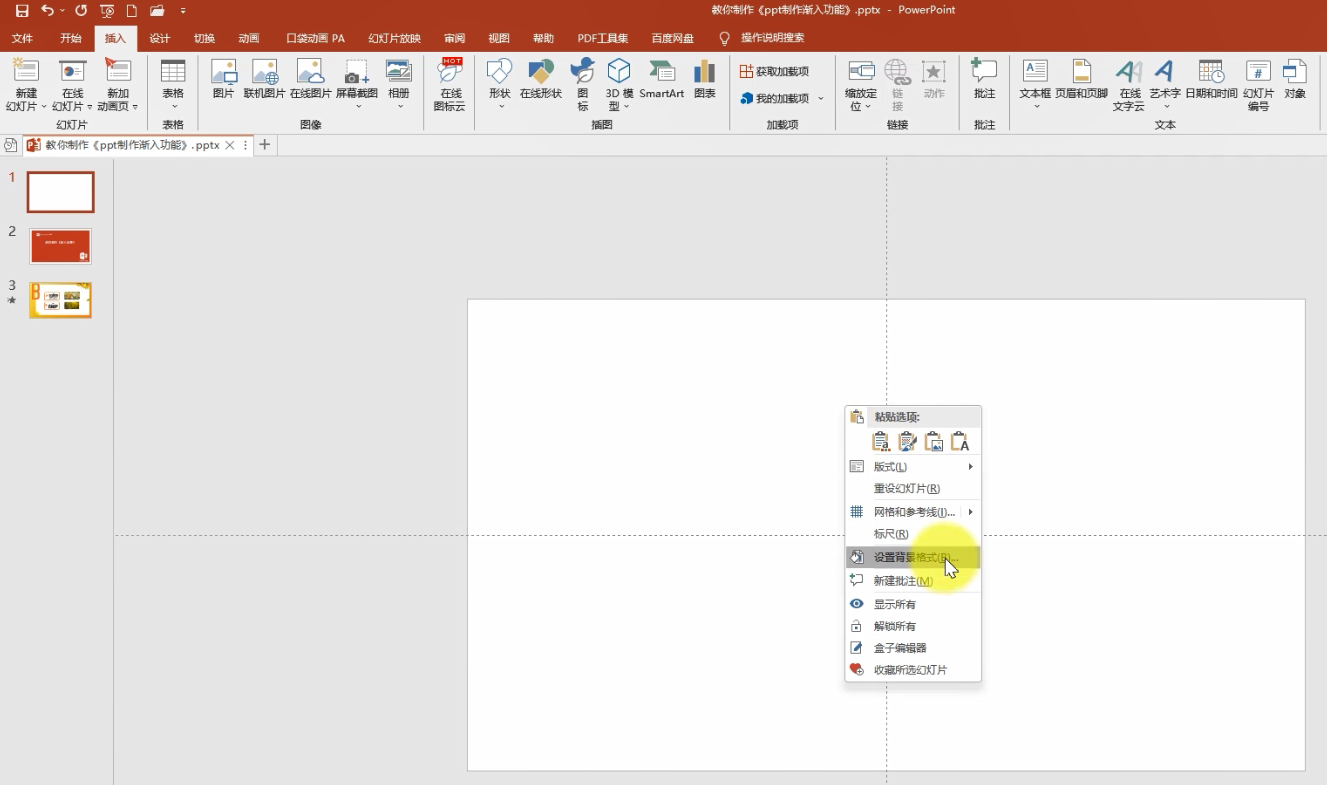Switch to the 幻灯片放映 tab

(x=394, y=39)
